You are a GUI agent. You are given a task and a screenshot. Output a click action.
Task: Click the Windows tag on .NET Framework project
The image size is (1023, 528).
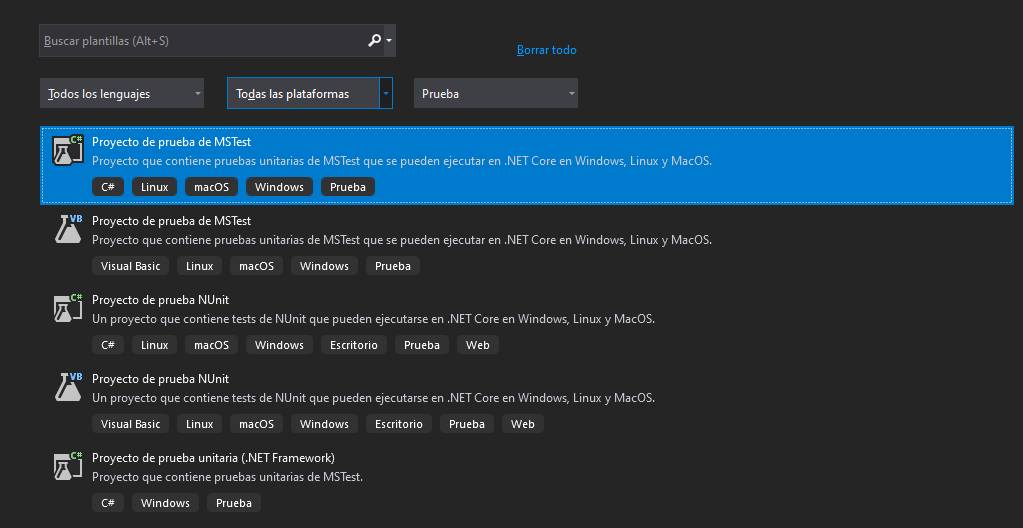165,503
